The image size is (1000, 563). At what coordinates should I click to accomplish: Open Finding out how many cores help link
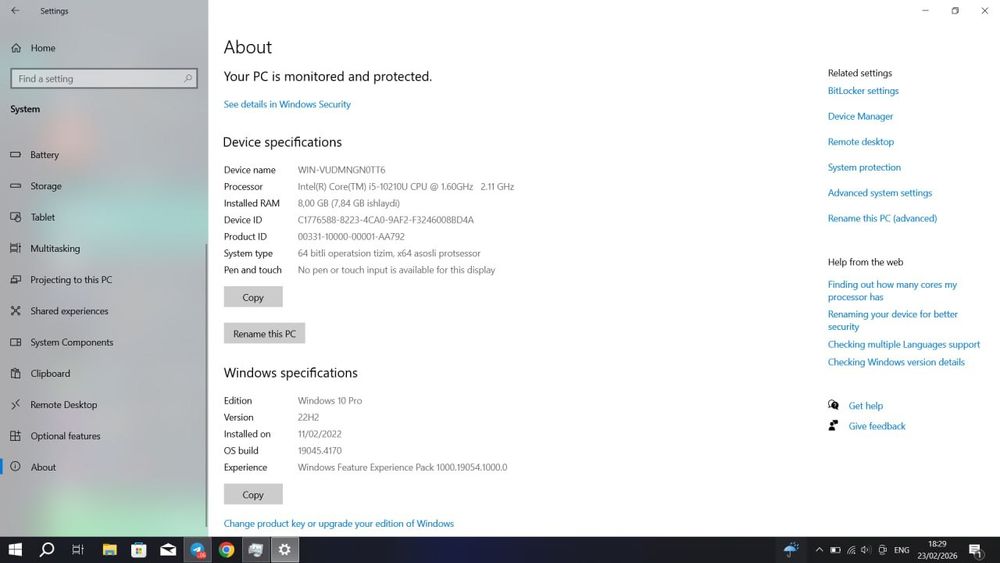coord(892,291)
